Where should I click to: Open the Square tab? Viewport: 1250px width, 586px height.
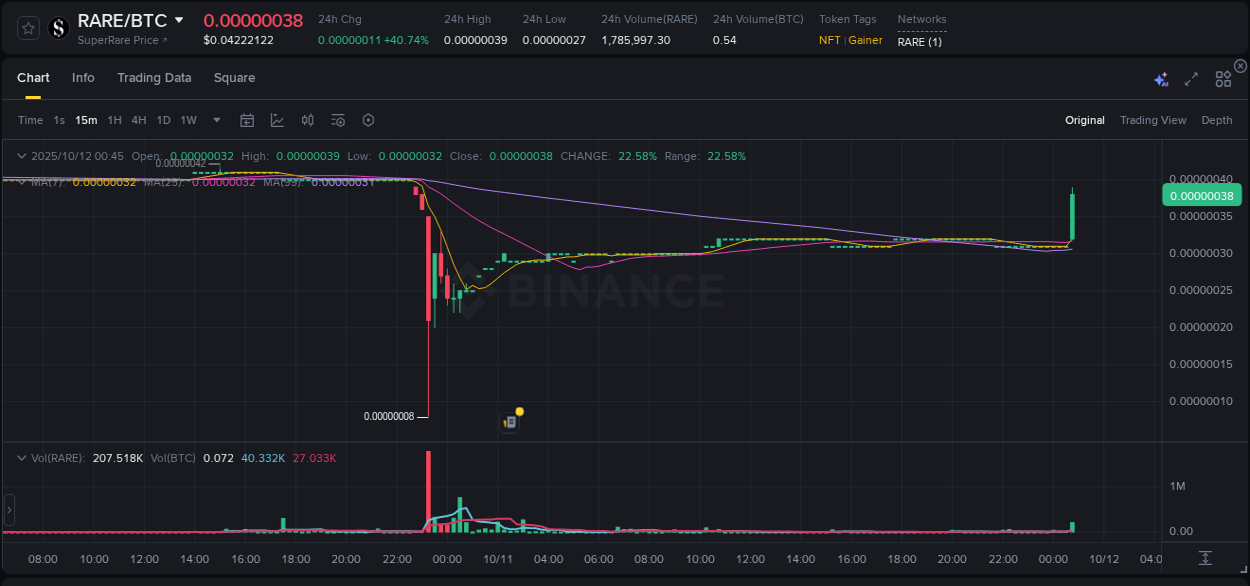[x=234, y=78]
